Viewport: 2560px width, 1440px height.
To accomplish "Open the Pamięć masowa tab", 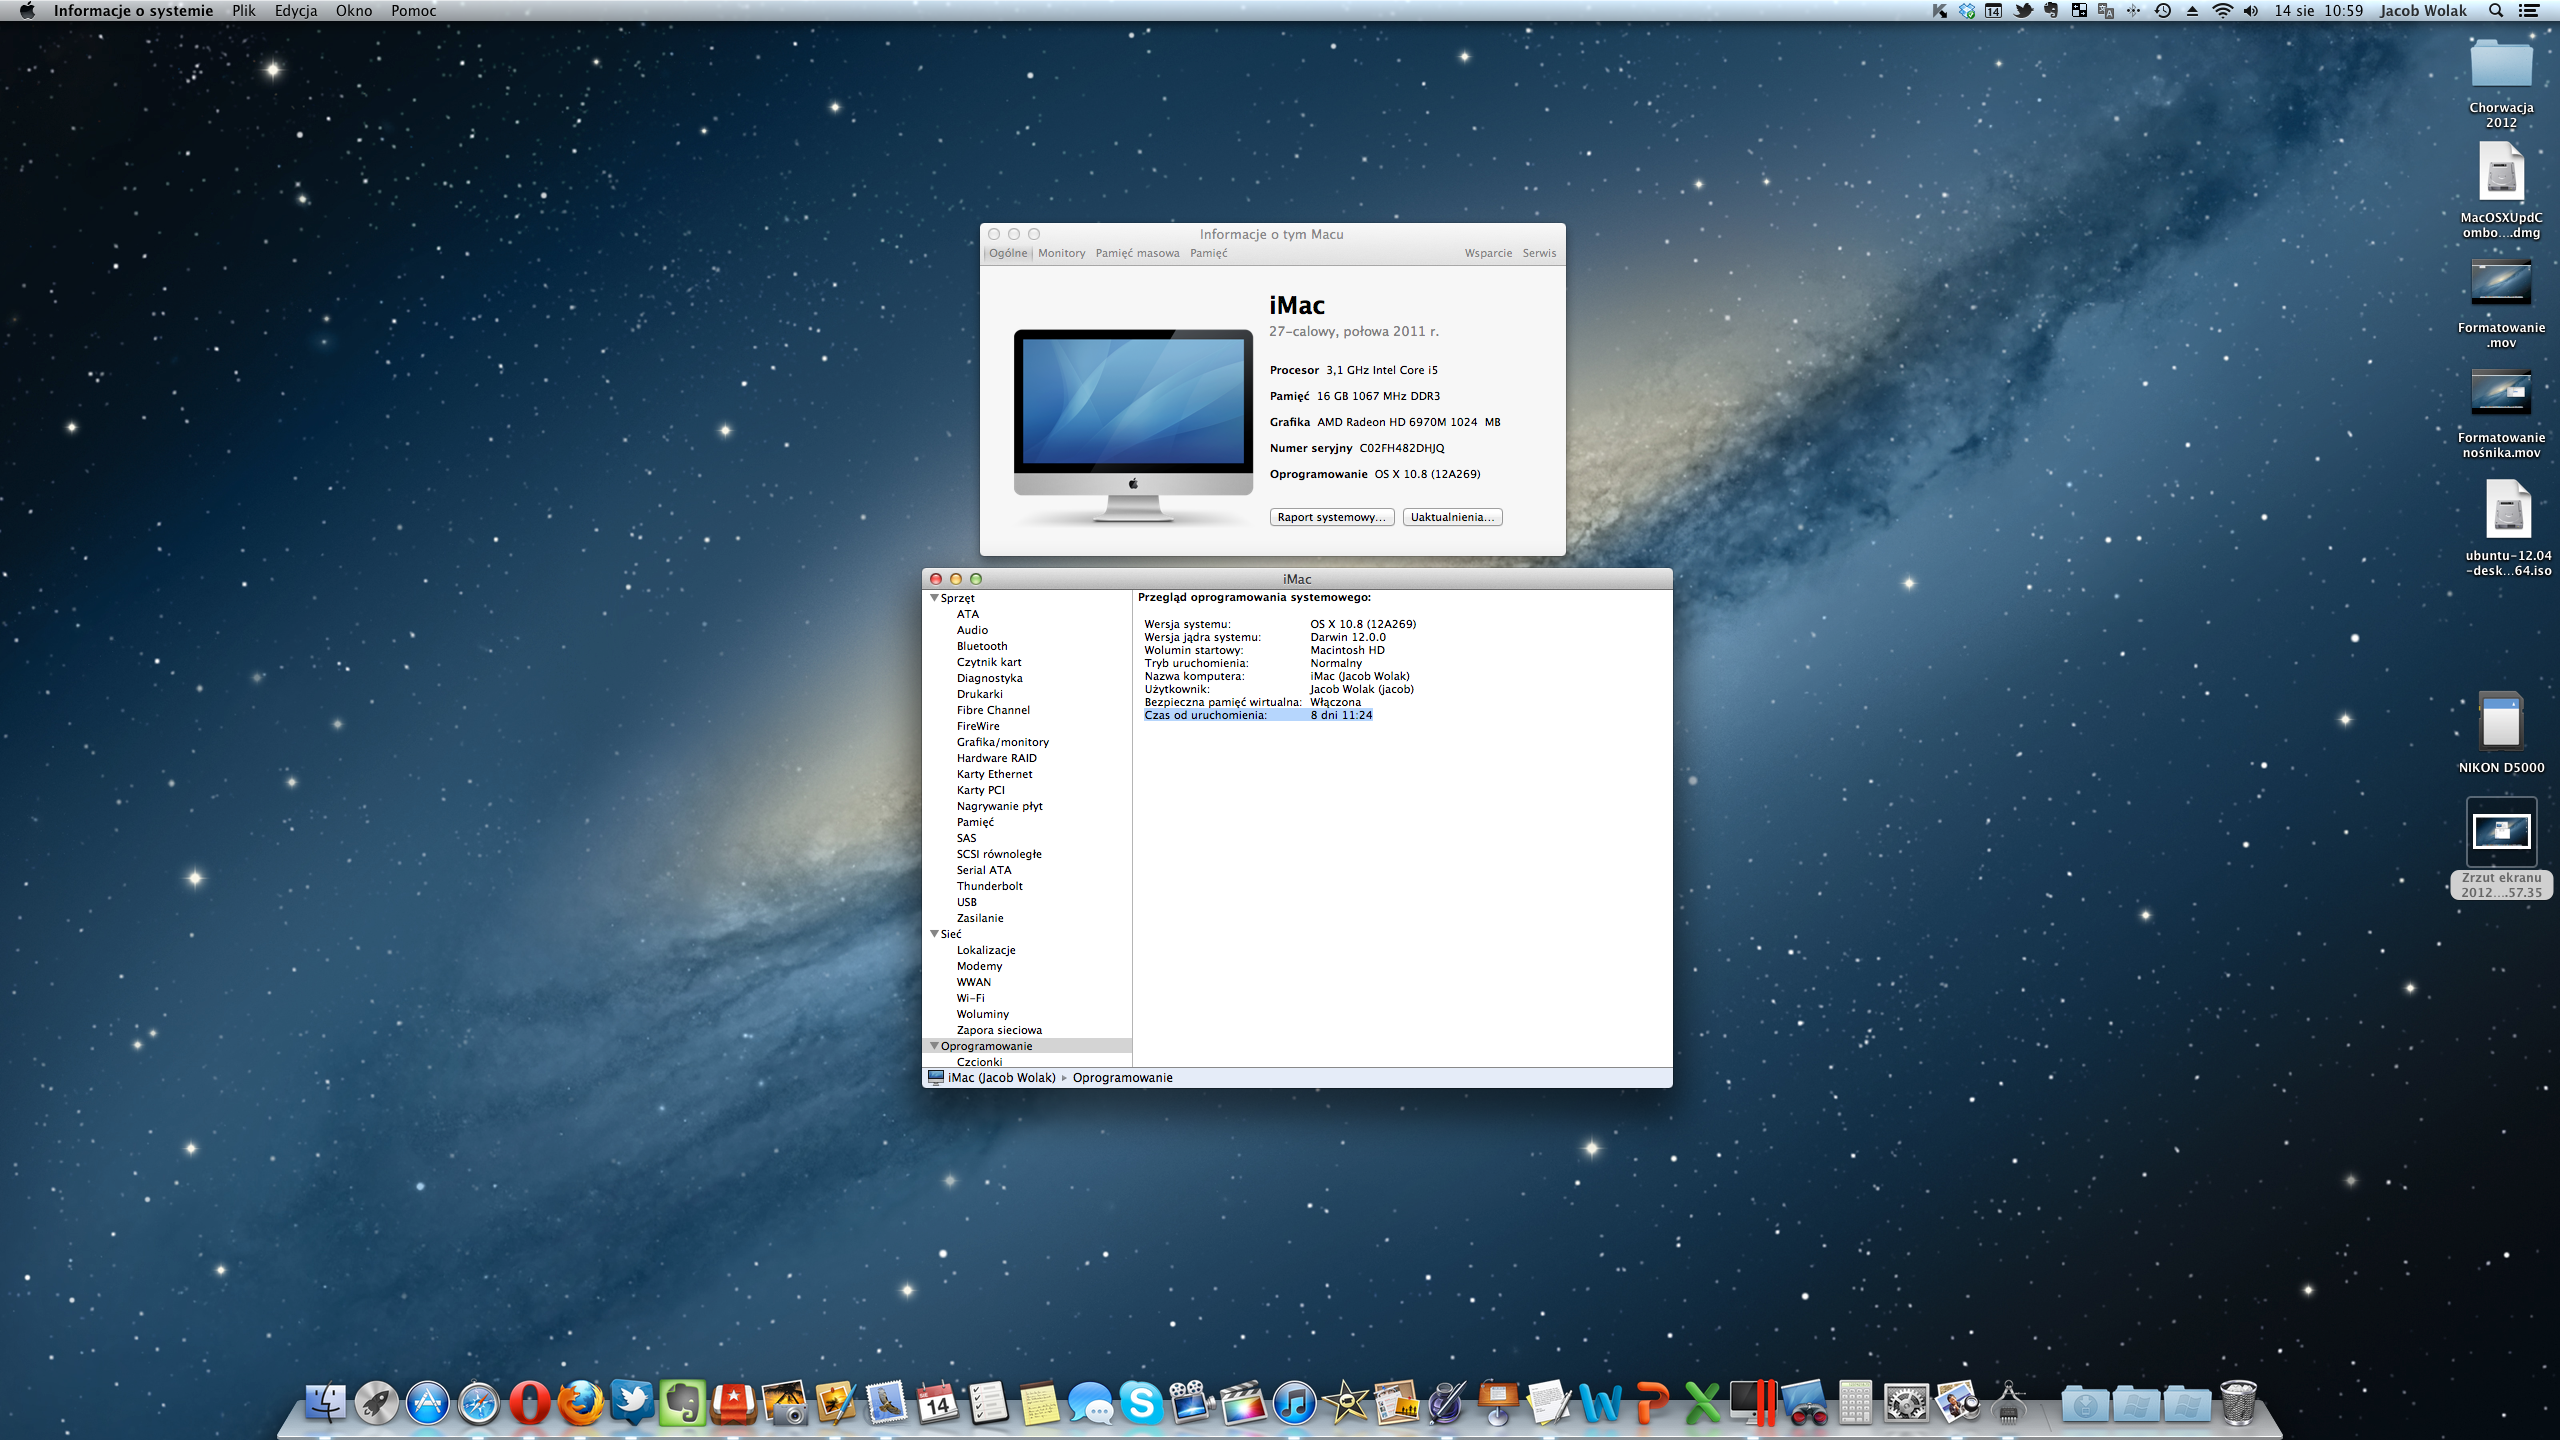I will (1137, 253).
